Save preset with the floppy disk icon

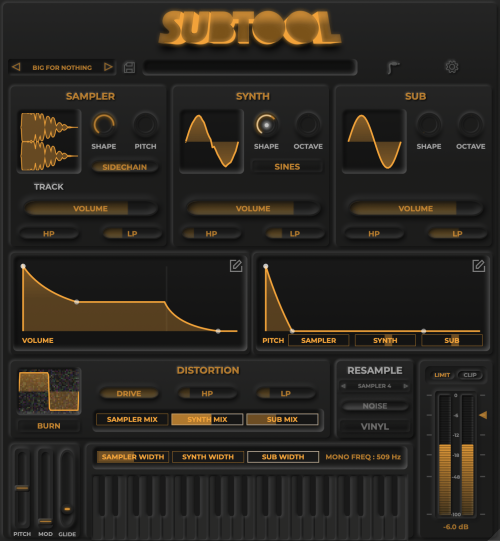click(x=129, y=67)
